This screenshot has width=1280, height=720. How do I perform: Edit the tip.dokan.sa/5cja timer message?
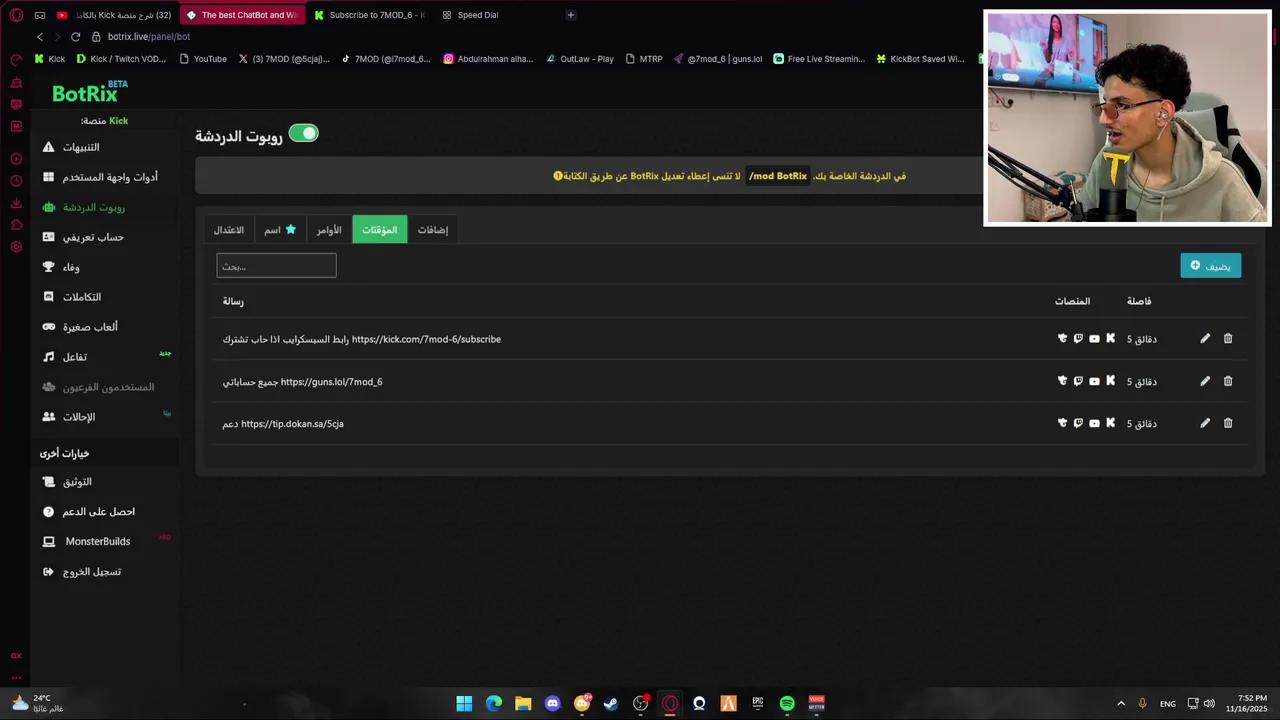(x=1205, y=423)
